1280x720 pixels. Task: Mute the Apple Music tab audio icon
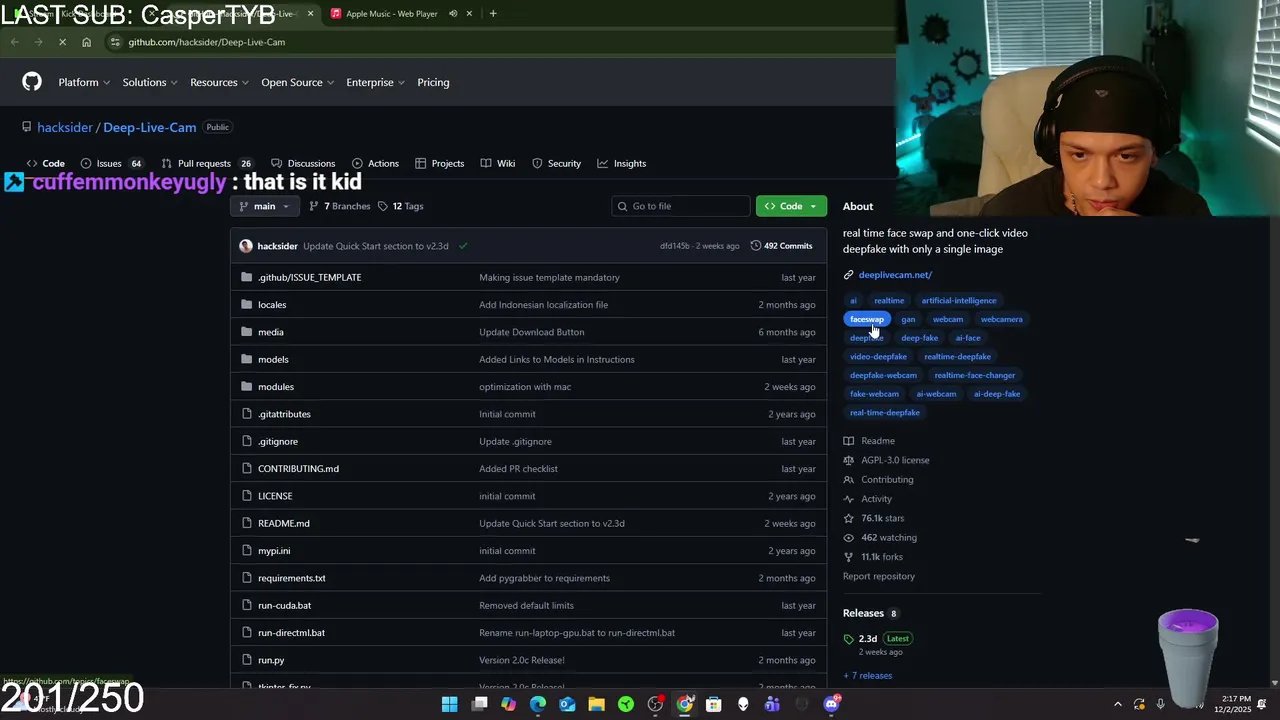[x=453, y=14]
